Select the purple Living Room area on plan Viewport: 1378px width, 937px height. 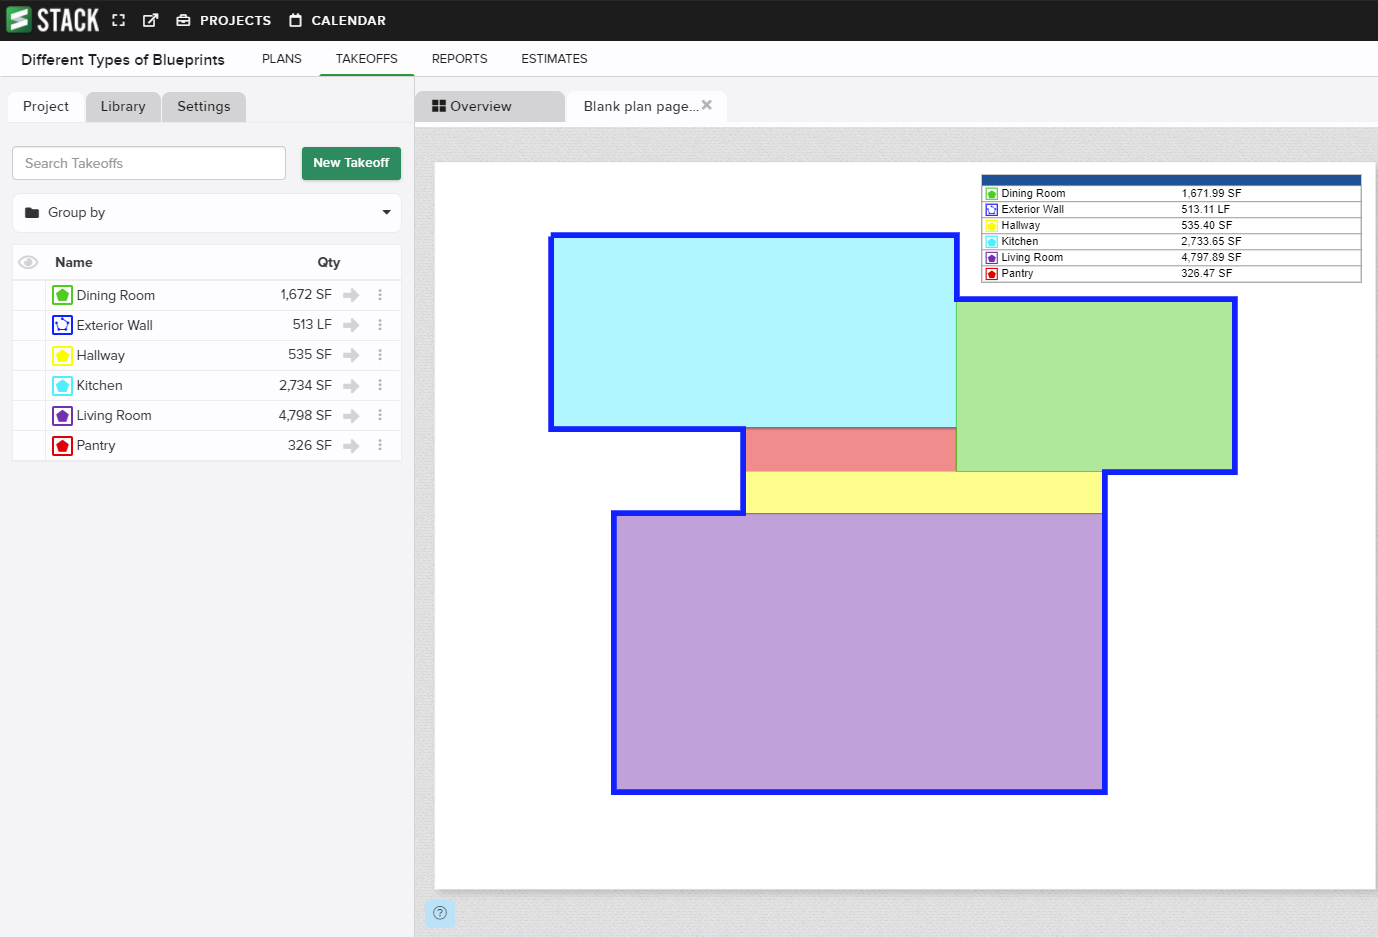860,652
